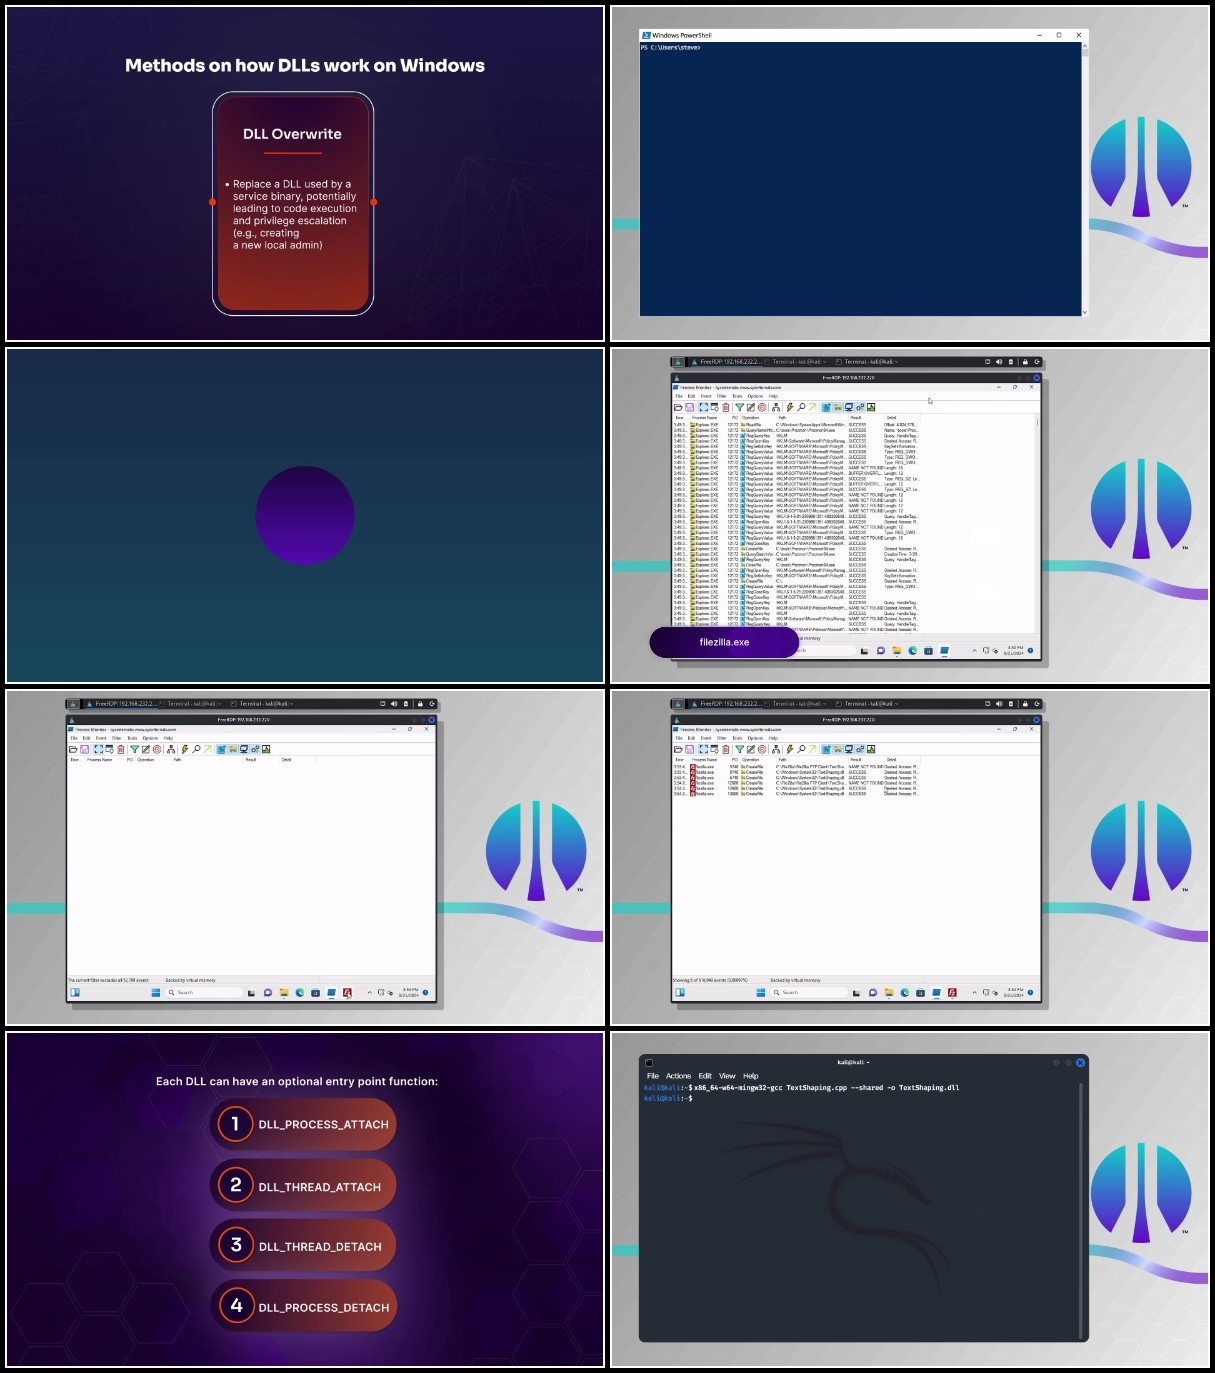The height and width of the screenshot is (1373, 1215).
Task: Click Jump-to arrow icon in empty Process Monitor window
Action: click(x=208, y=749)
